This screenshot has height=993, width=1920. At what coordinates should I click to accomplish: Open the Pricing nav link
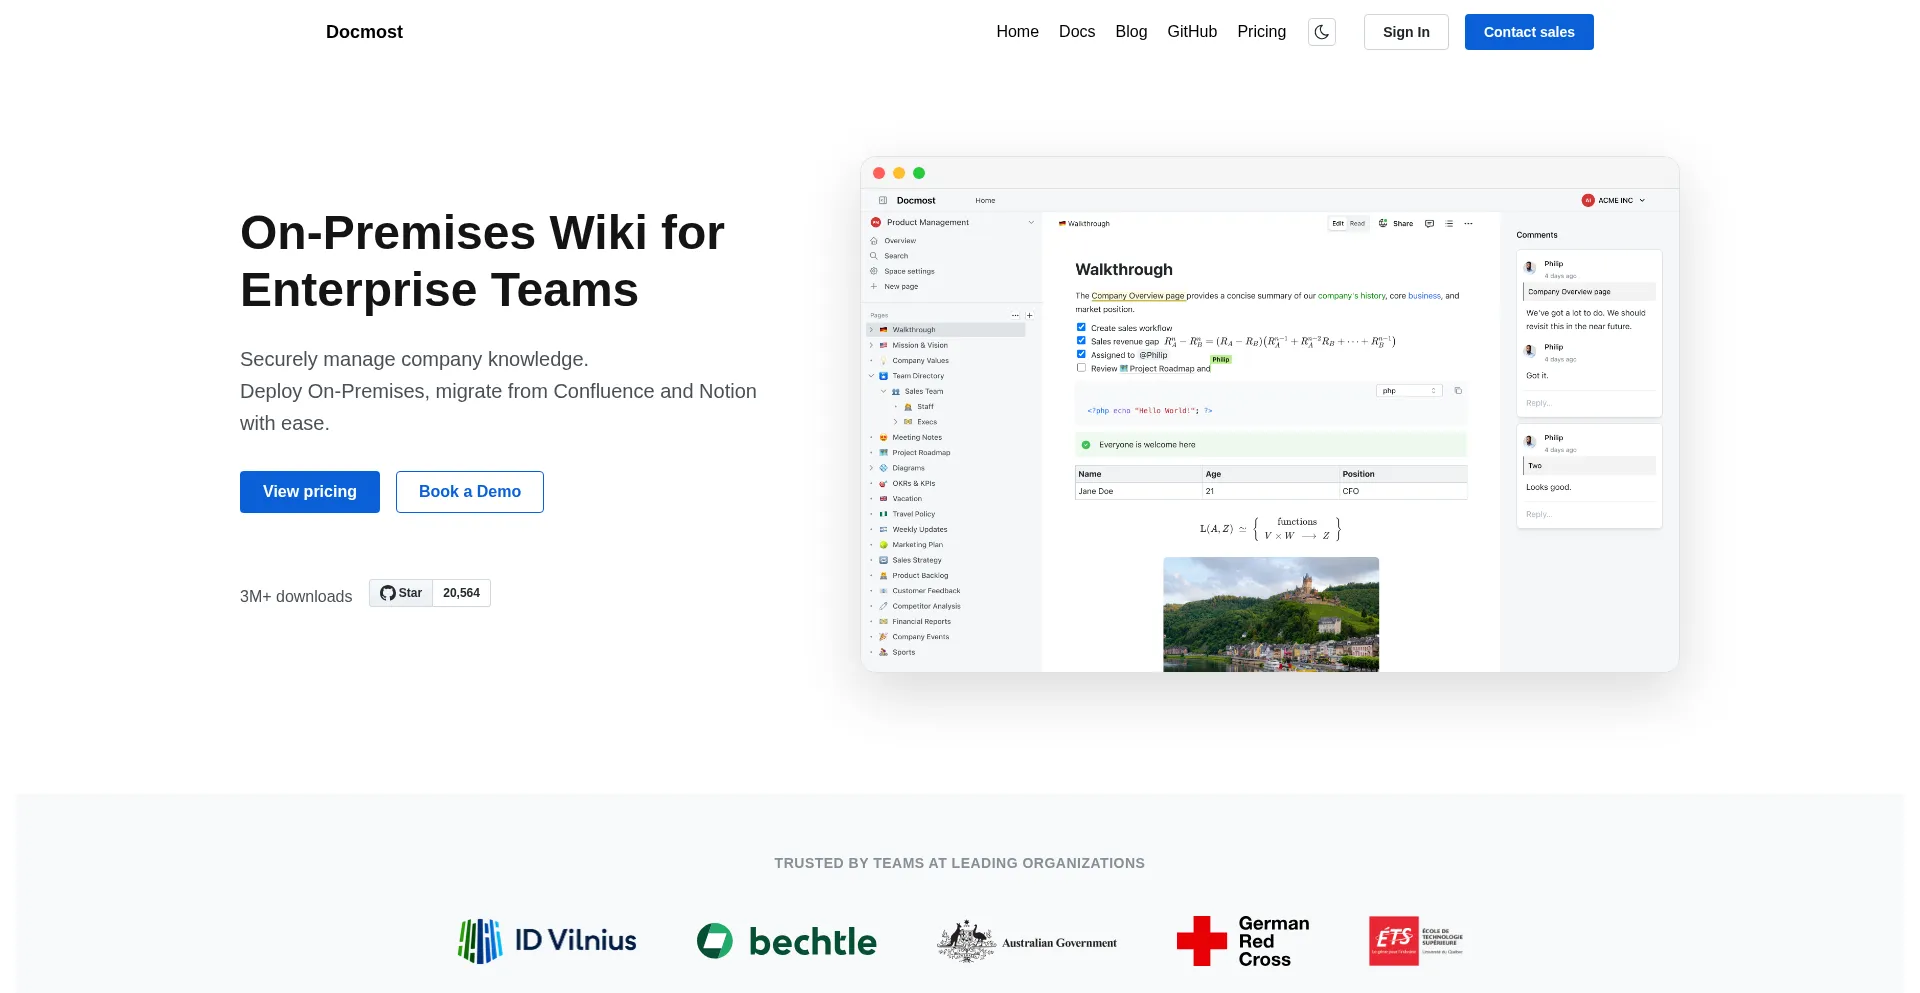click(x=1262, y=32)
